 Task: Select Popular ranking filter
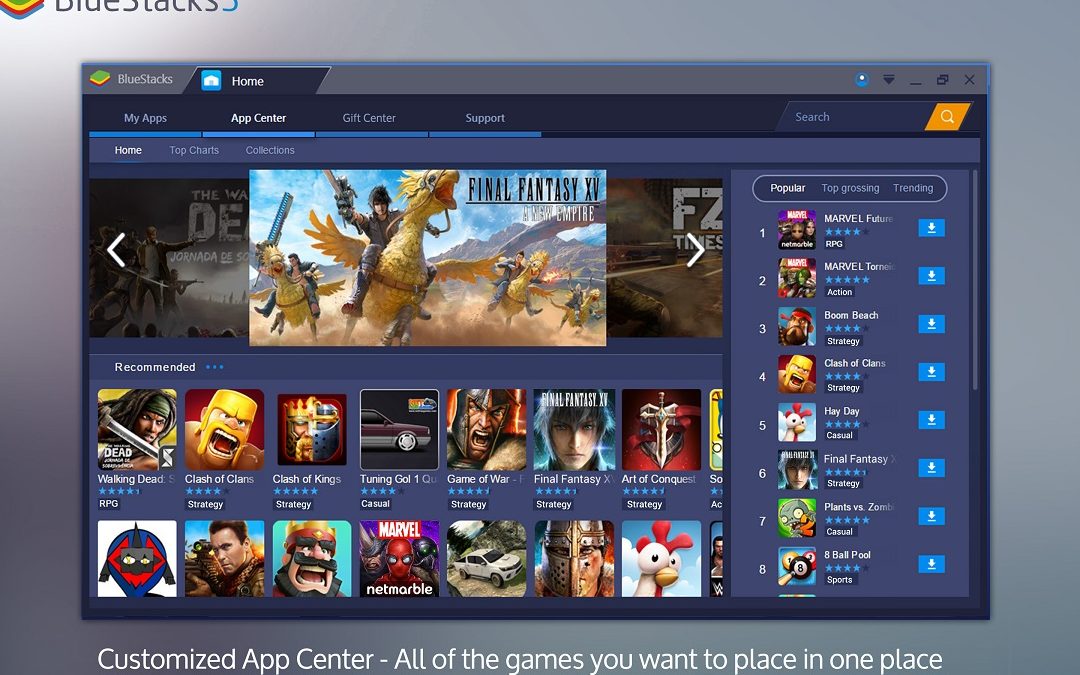click(787, 188)
